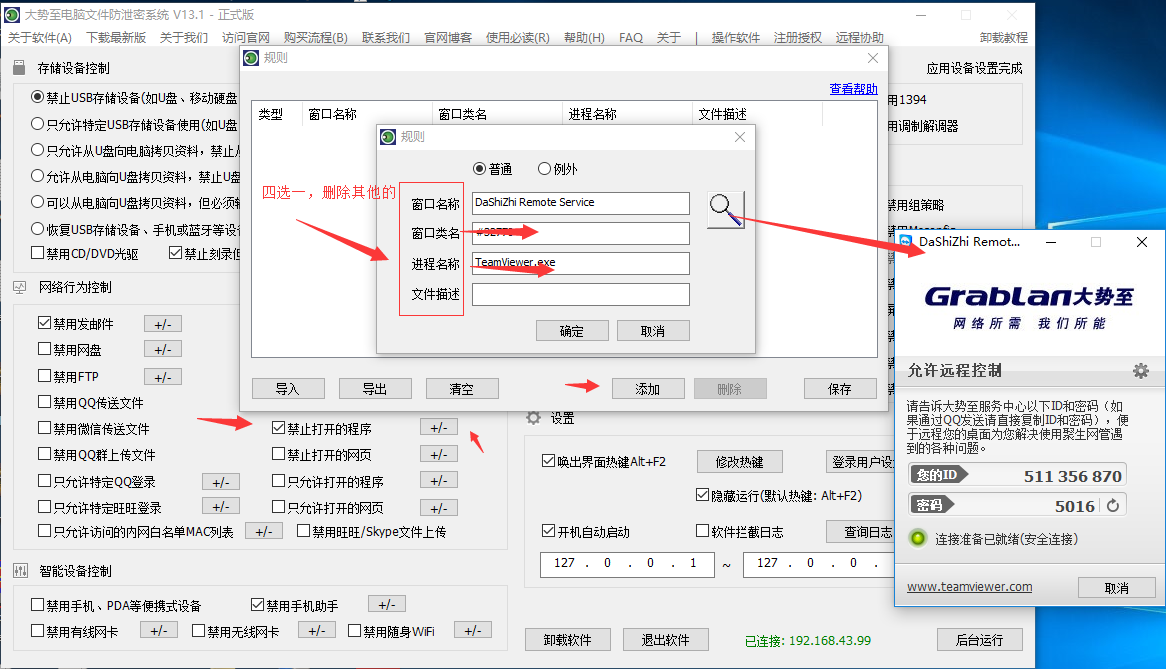Click the 进程名称 column header

coord(593,114)
